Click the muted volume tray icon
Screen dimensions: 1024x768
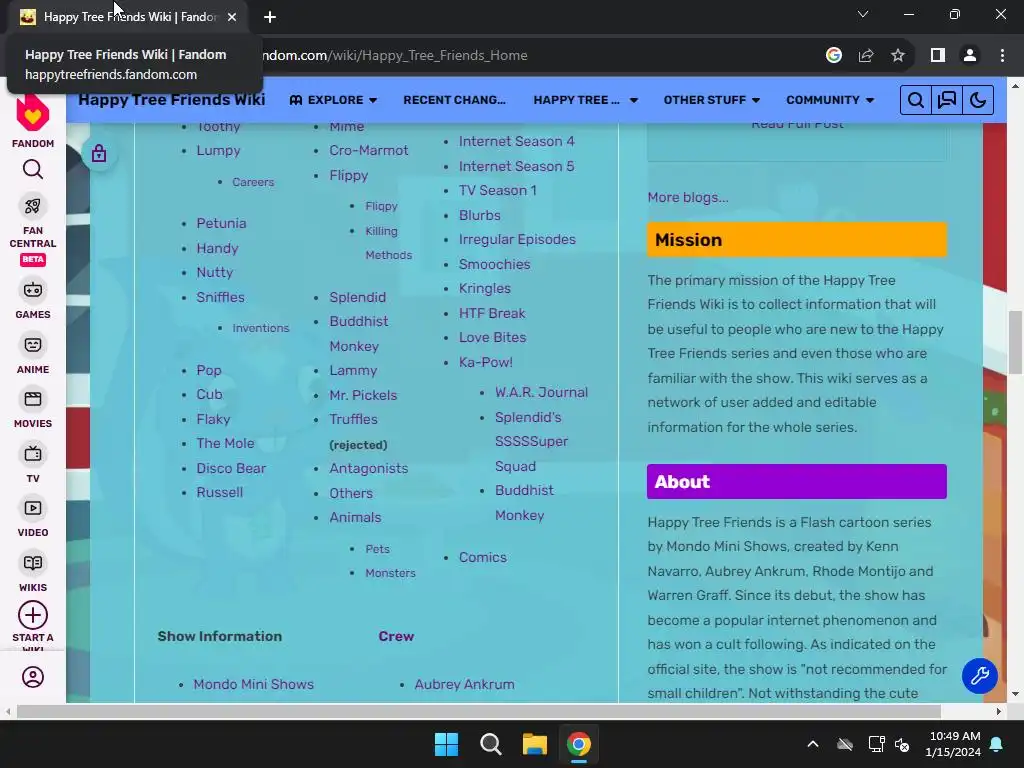pyautogui.click(x=902, y=744)
